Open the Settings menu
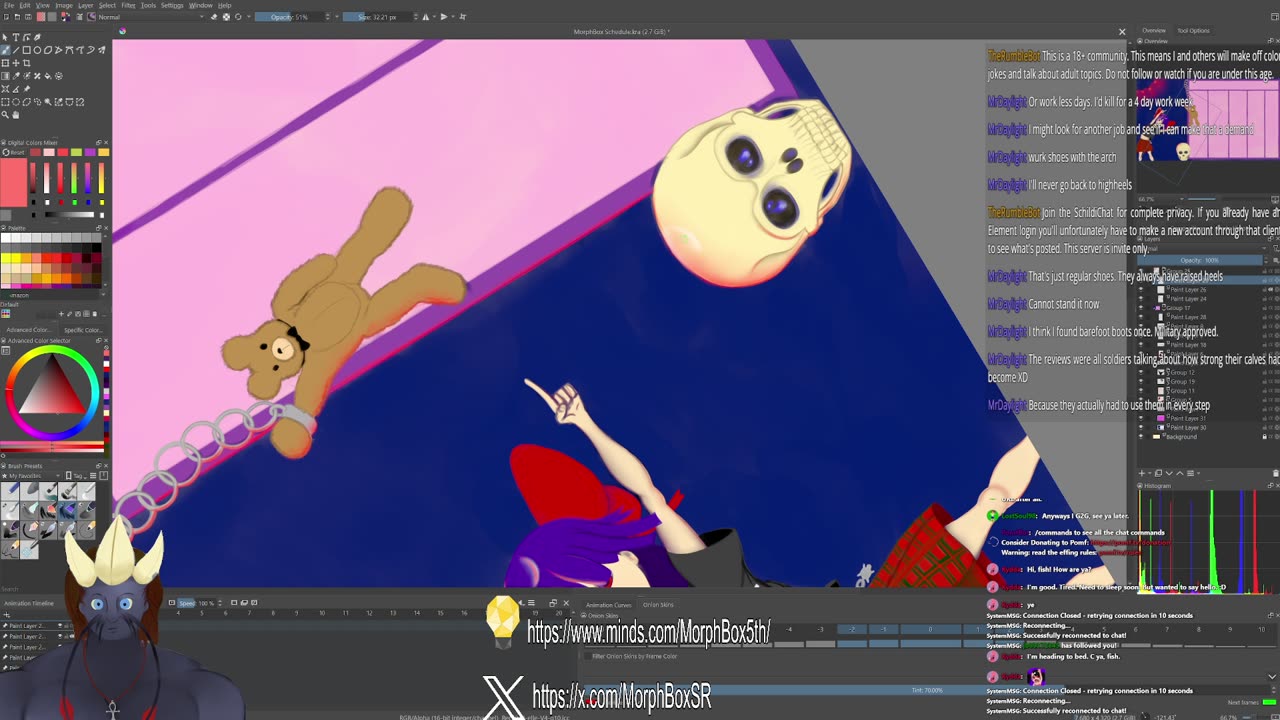 (172, 5)
